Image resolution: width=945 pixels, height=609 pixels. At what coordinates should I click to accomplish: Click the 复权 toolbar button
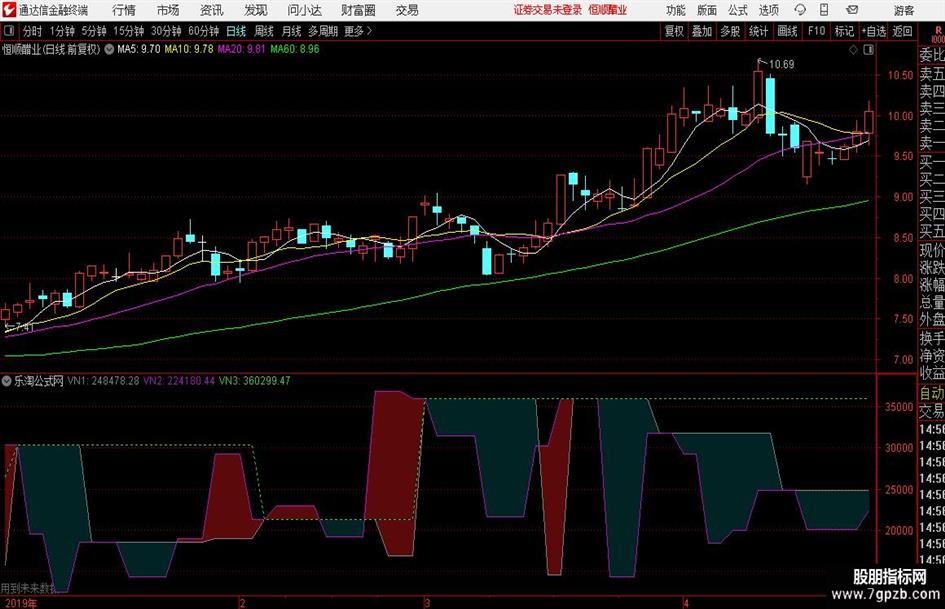[x=674, y=31]
